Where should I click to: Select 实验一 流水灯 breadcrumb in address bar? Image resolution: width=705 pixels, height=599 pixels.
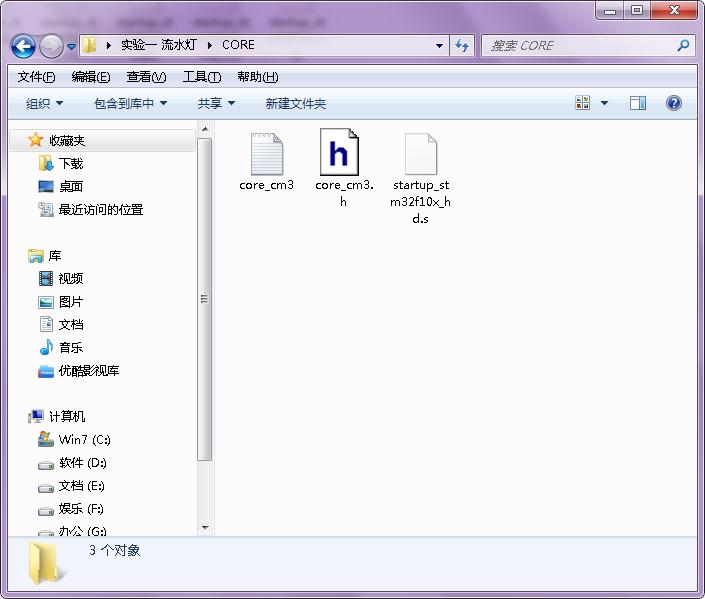pos(159,45)
